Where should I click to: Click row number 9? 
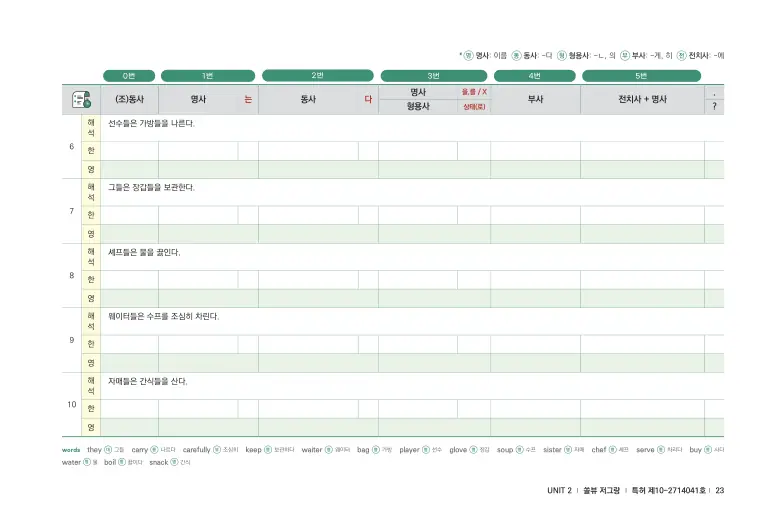[x=71, y=340]
